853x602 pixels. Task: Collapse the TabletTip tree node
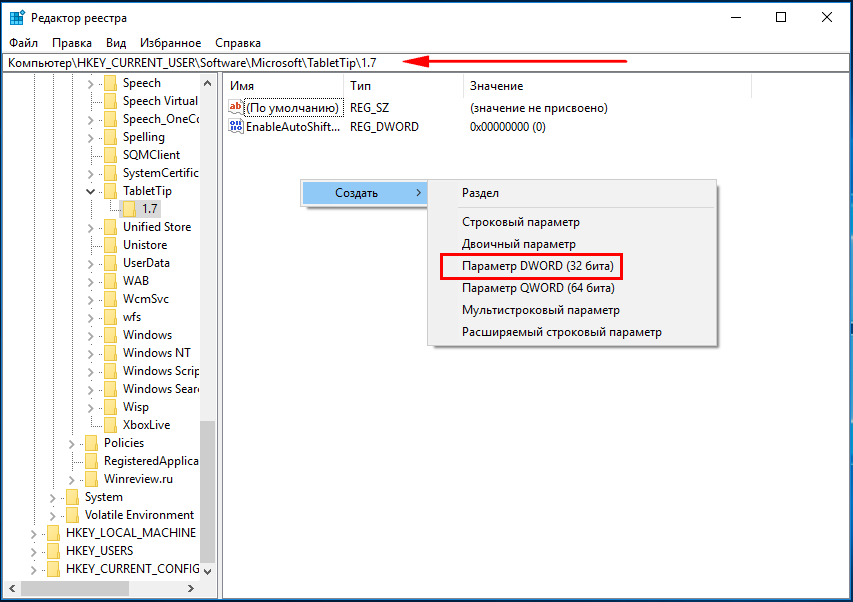90,191
